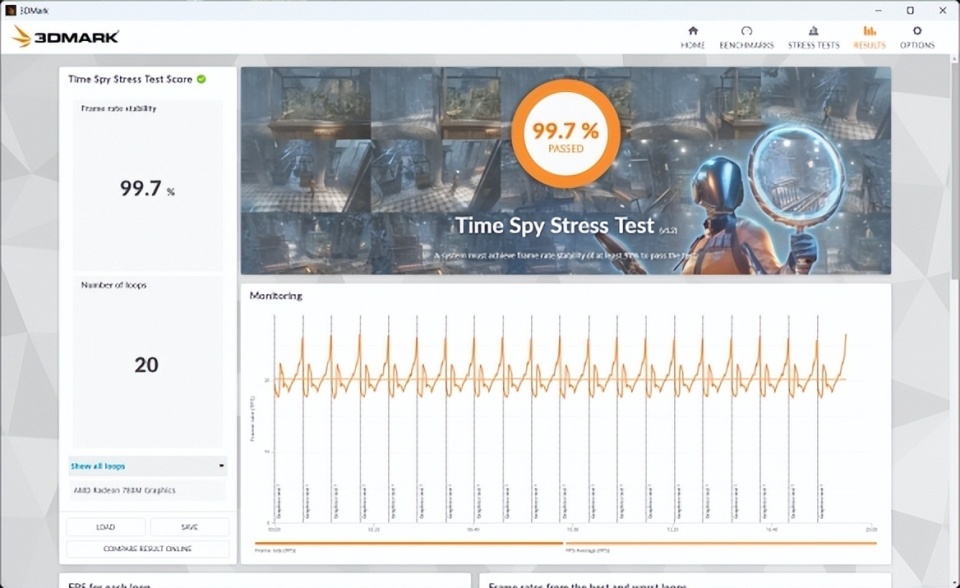The height and width of the screenshot is (588, 960).
Task: Click the dropdown arrow next to Show all loops
Action: click(x=220, y=466)
